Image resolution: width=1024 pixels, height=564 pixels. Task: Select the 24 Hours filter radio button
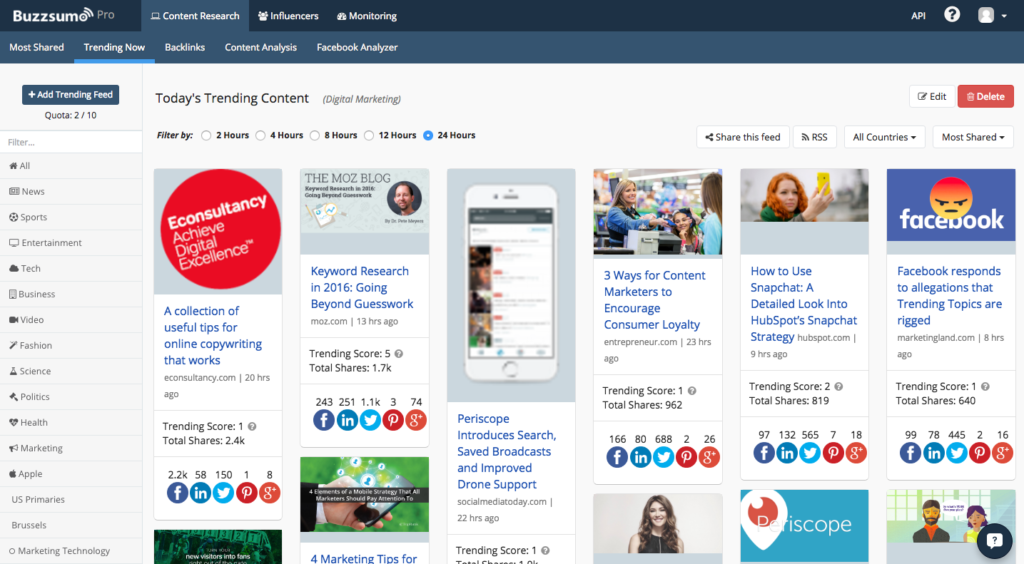click(x=428, y=136)
